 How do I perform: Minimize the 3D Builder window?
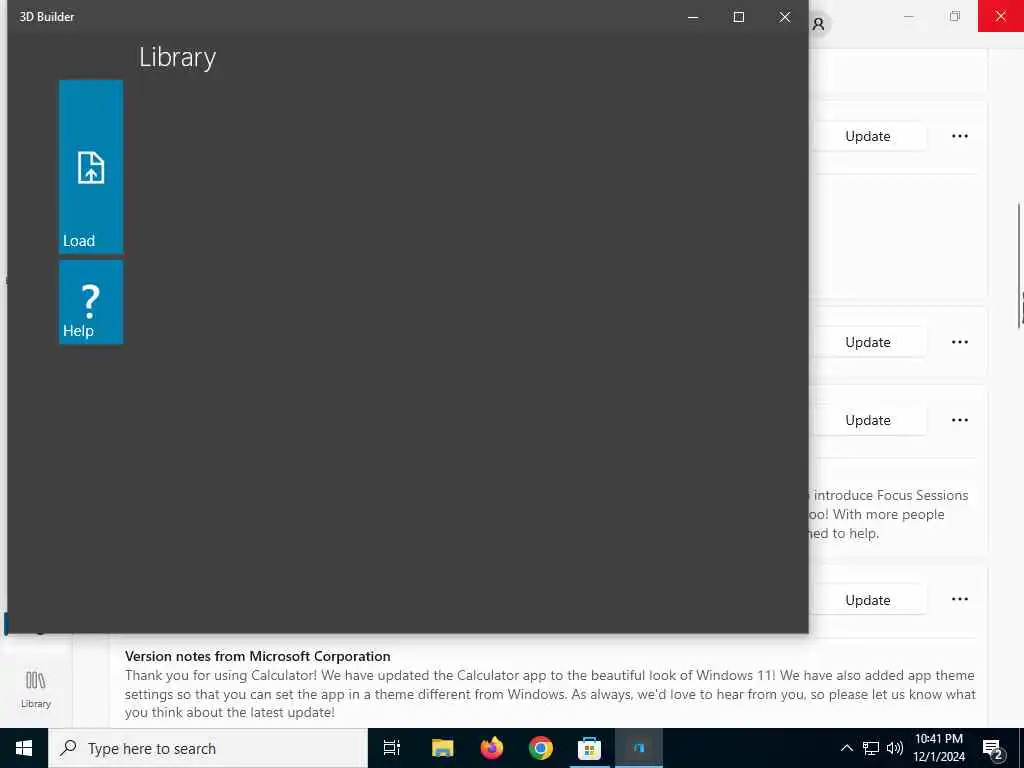click(x=693, y=17)
